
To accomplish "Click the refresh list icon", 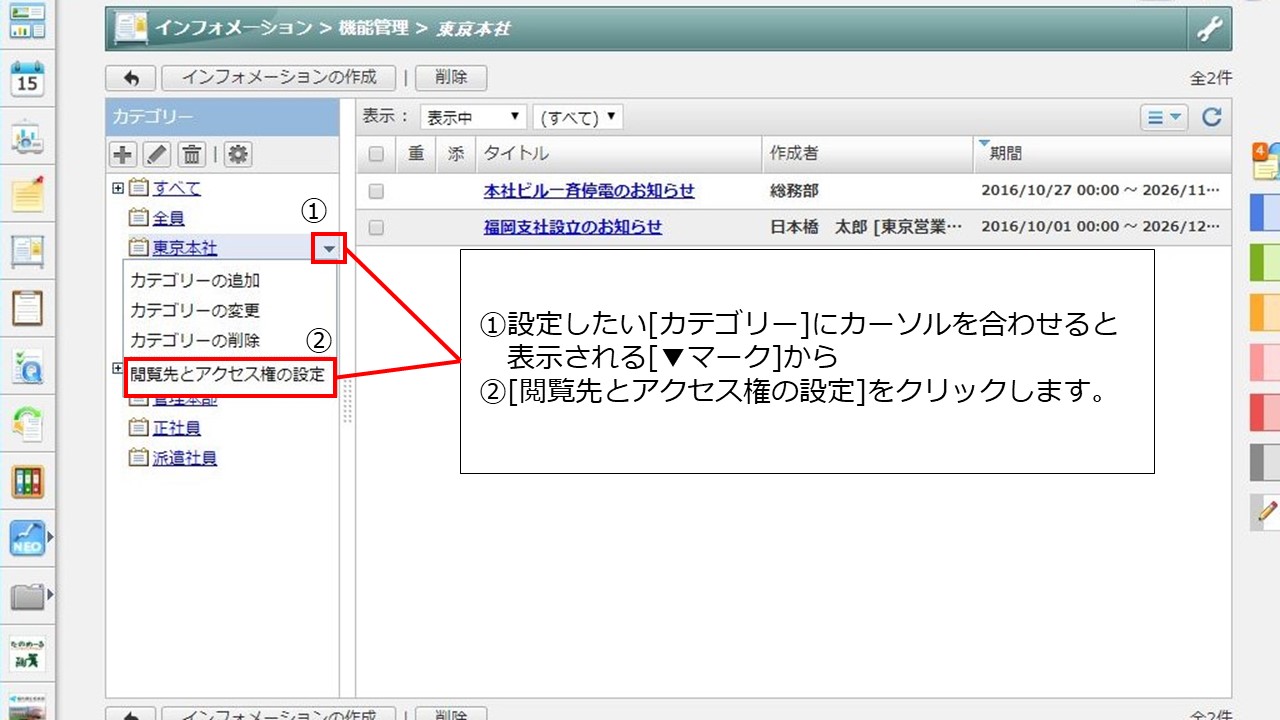I will tap(1212, 118).
